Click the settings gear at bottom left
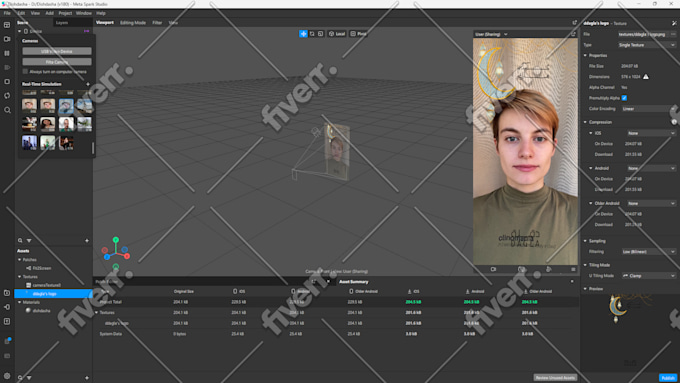 7,376
